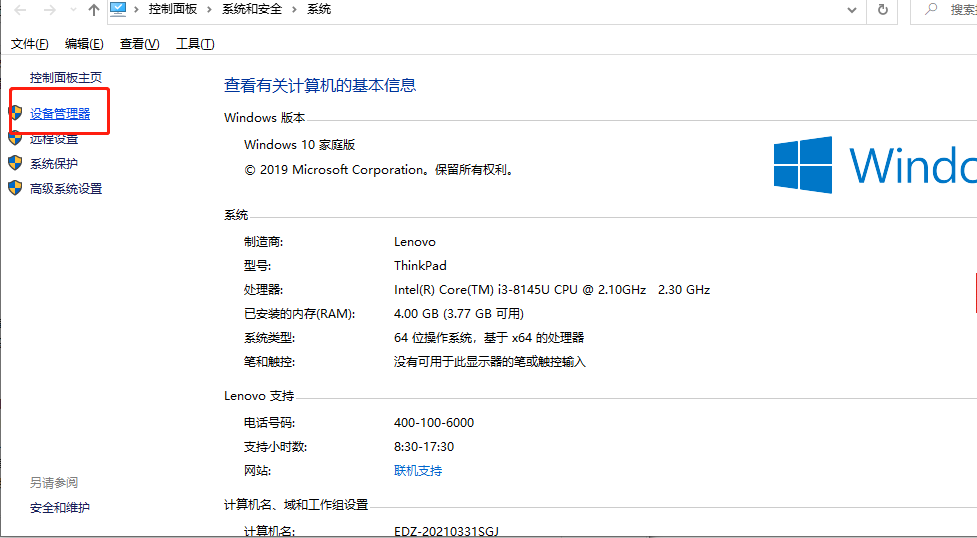This screenshot has height=538, width=977.
Task: Select 控制面板 breadcrumb in address bar
Action: [x=173, y=9]
